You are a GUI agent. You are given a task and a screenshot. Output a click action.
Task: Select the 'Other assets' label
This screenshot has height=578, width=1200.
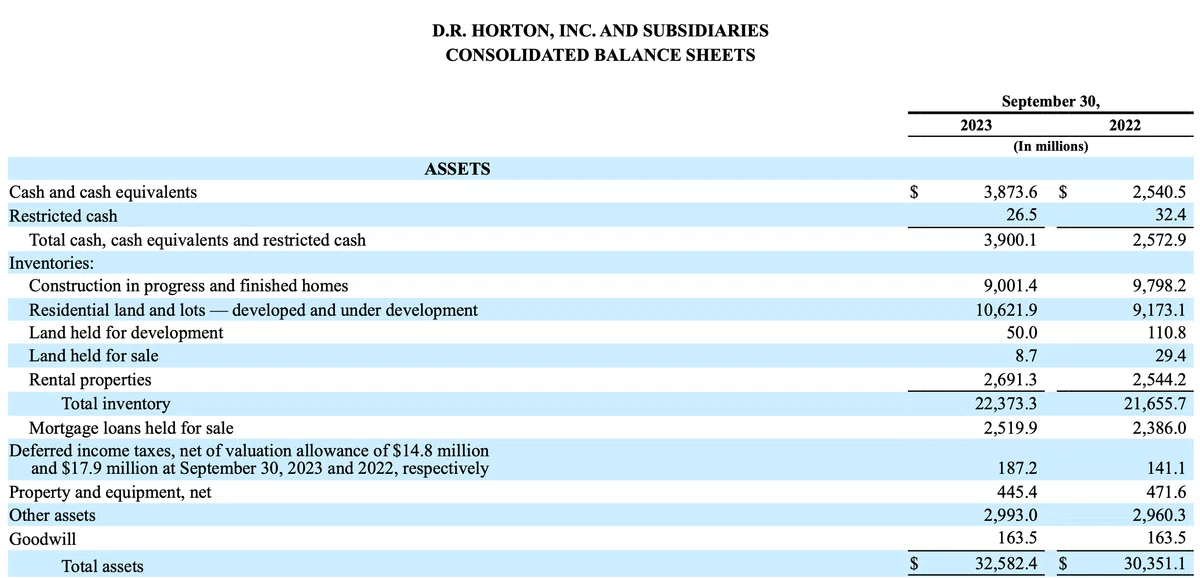(52, 516)
